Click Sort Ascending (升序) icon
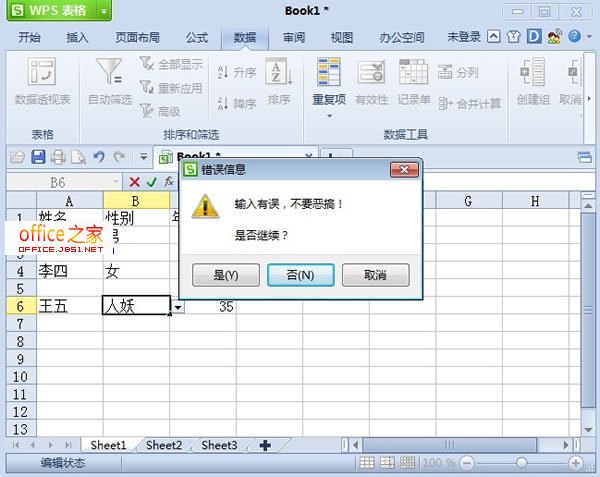 223,72
